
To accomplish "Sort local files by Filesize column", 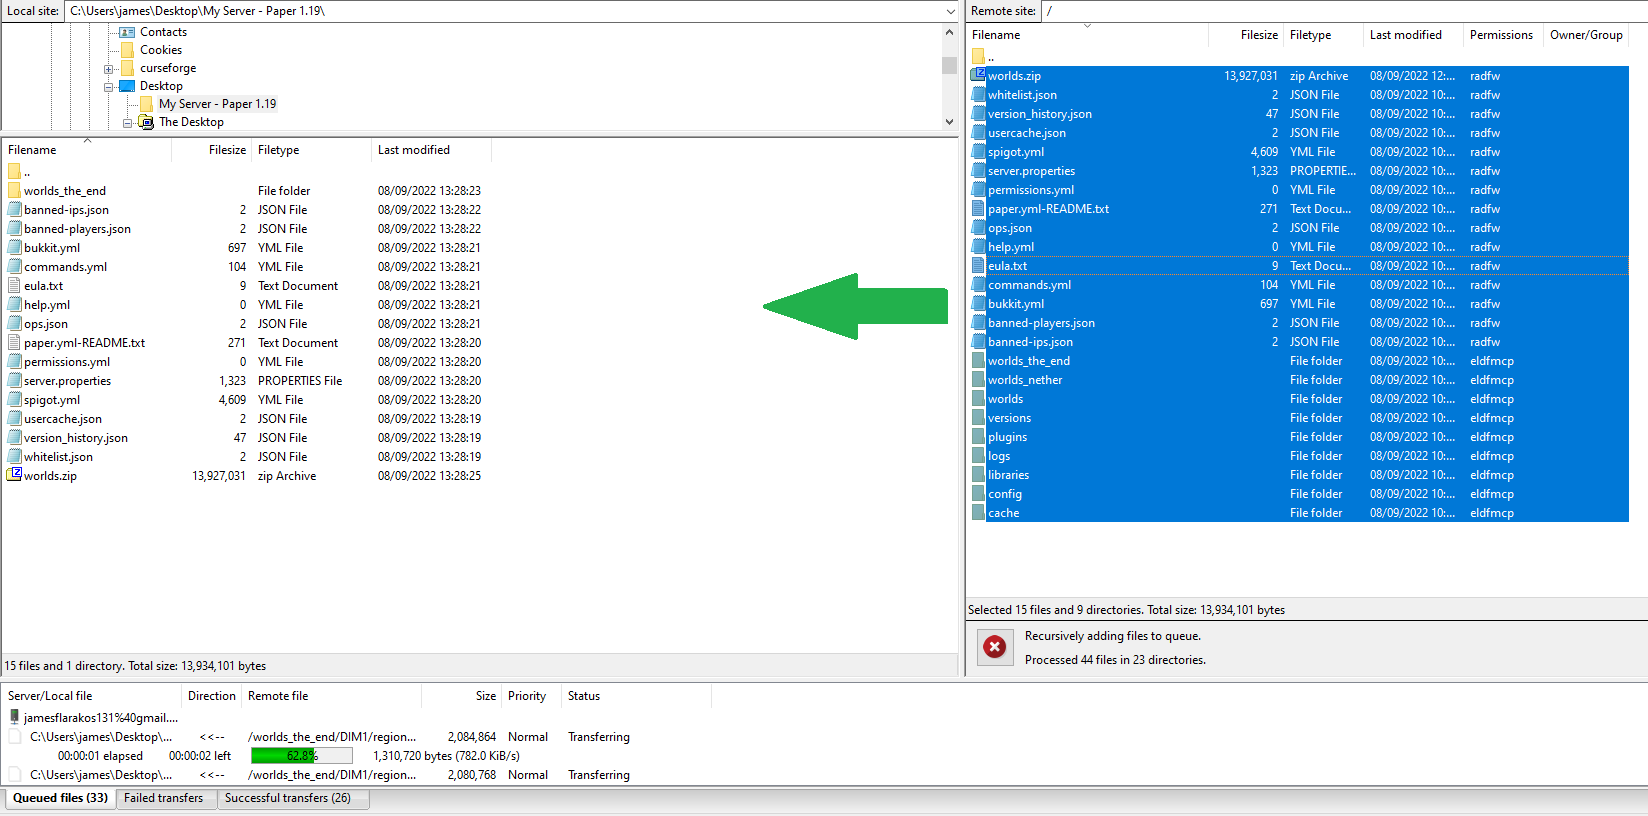I will pos(211,150).
